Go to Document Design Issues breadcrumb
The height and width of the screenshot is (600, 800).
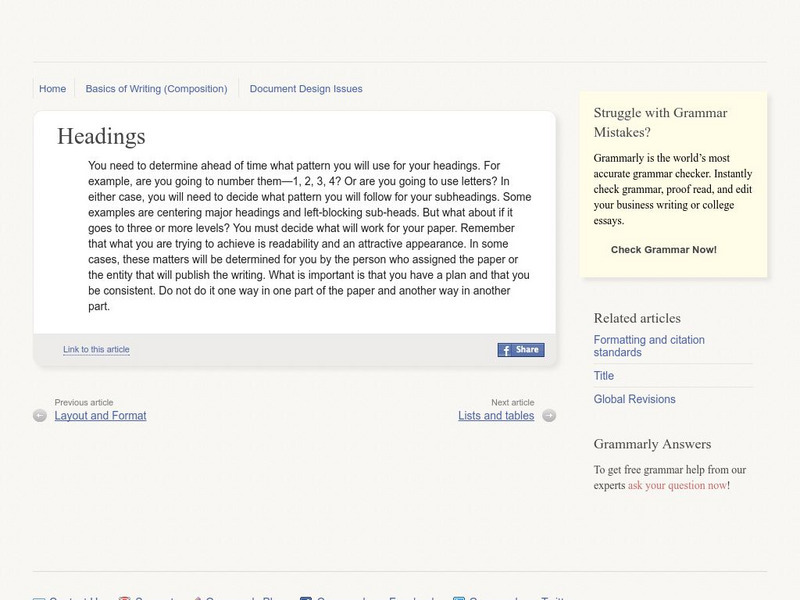coord(306,89)
